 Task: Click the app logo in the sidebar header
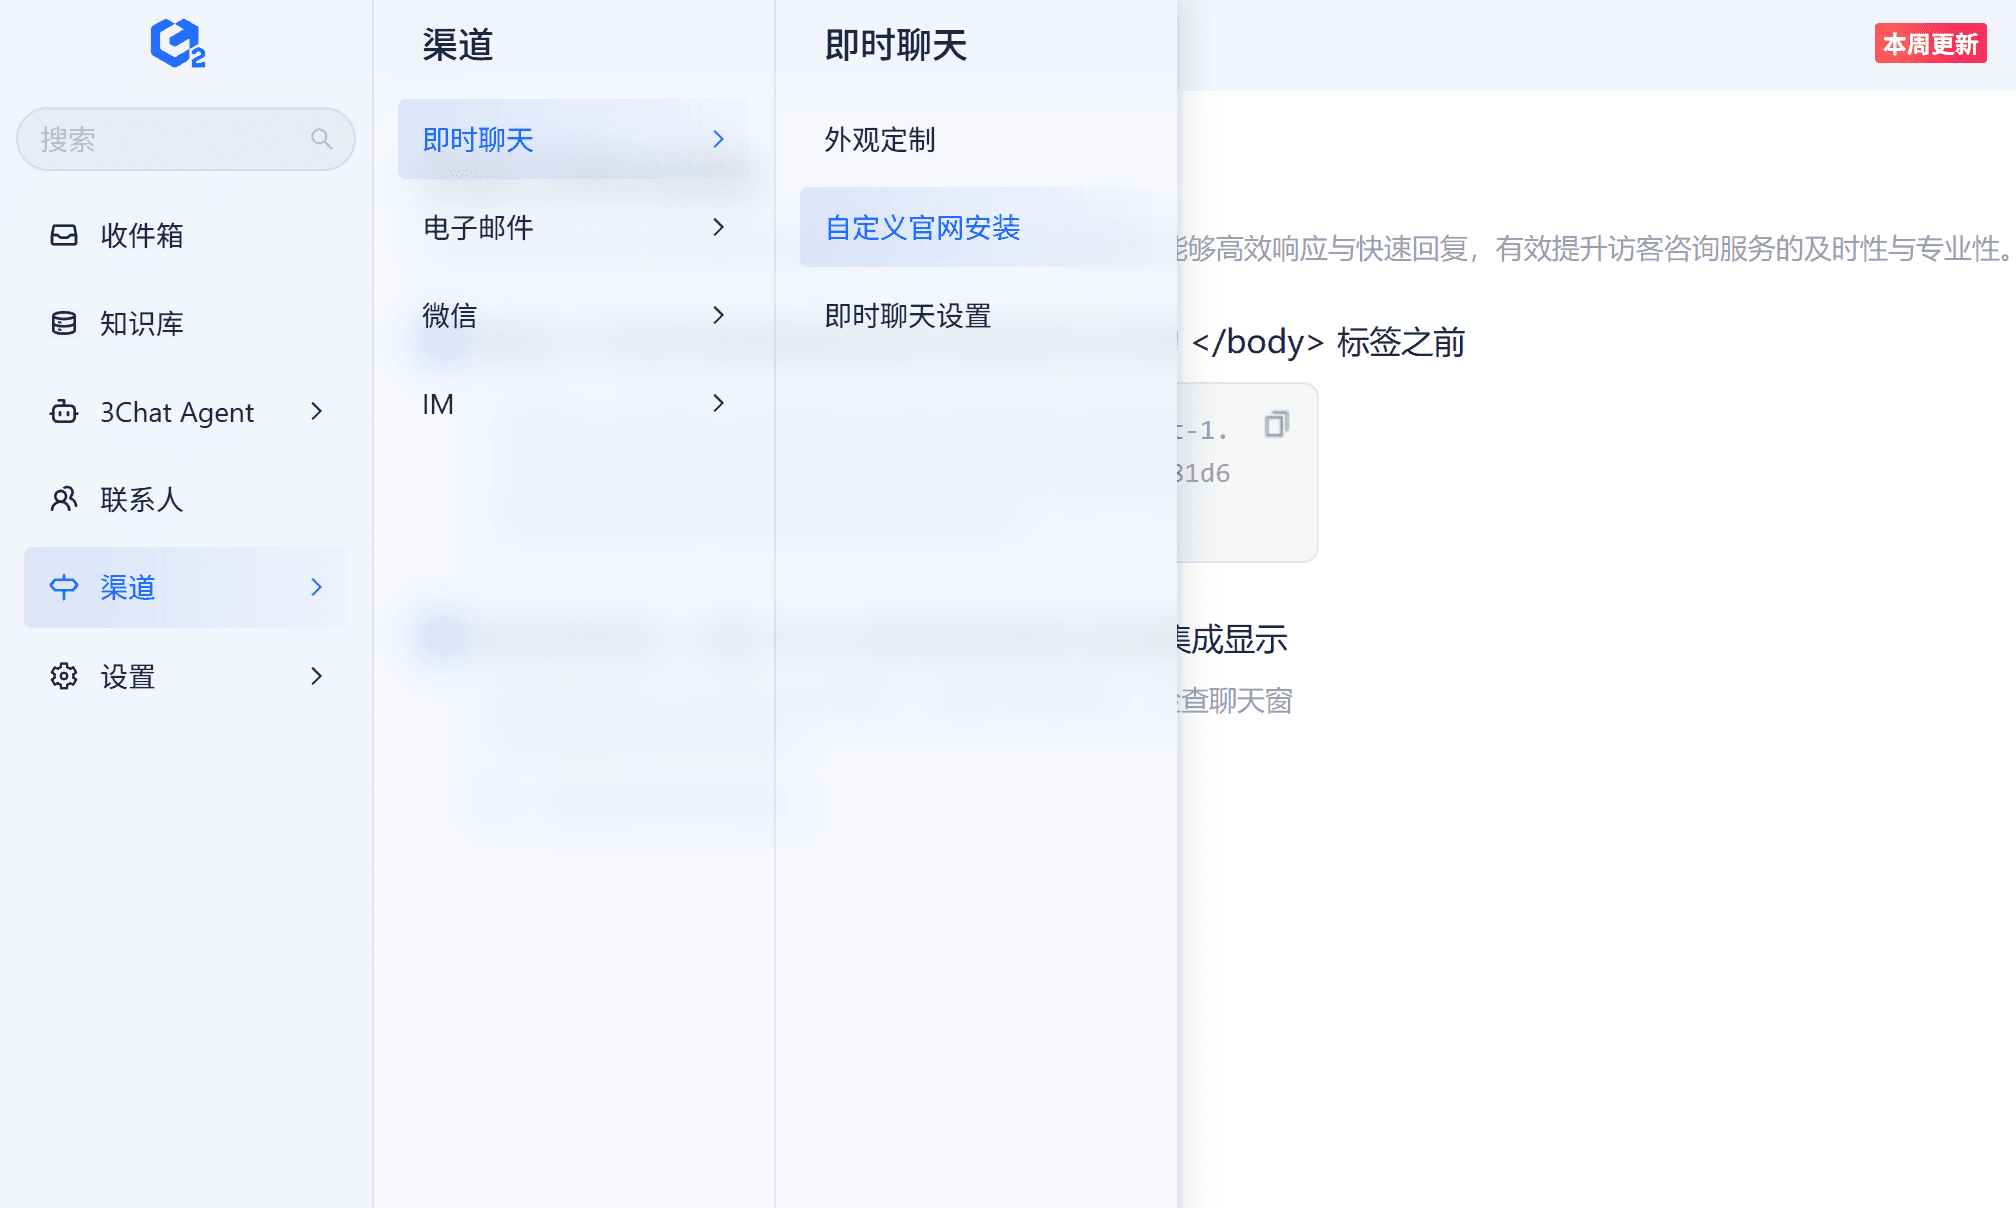[177, 43]
